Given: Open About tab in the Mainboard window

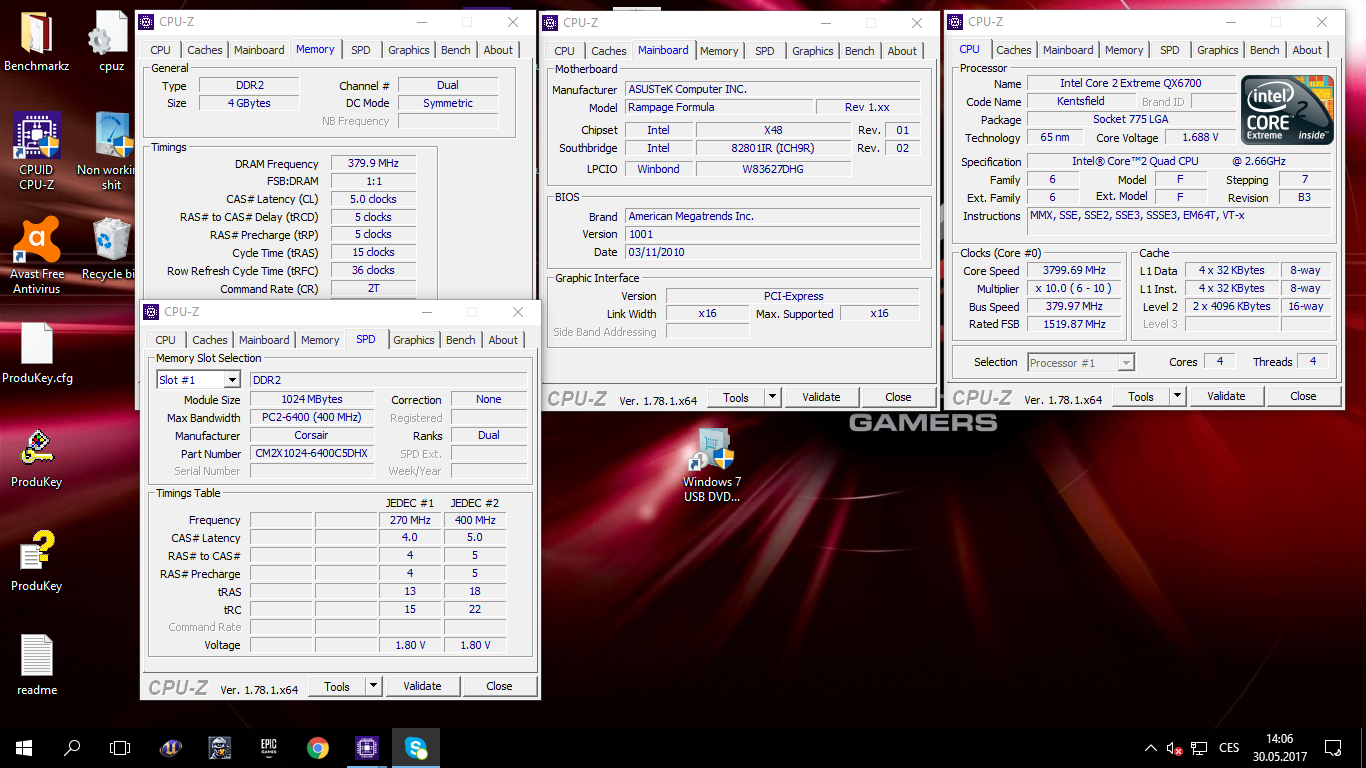Looking at the screenshot, I should (x=902, y=51).
